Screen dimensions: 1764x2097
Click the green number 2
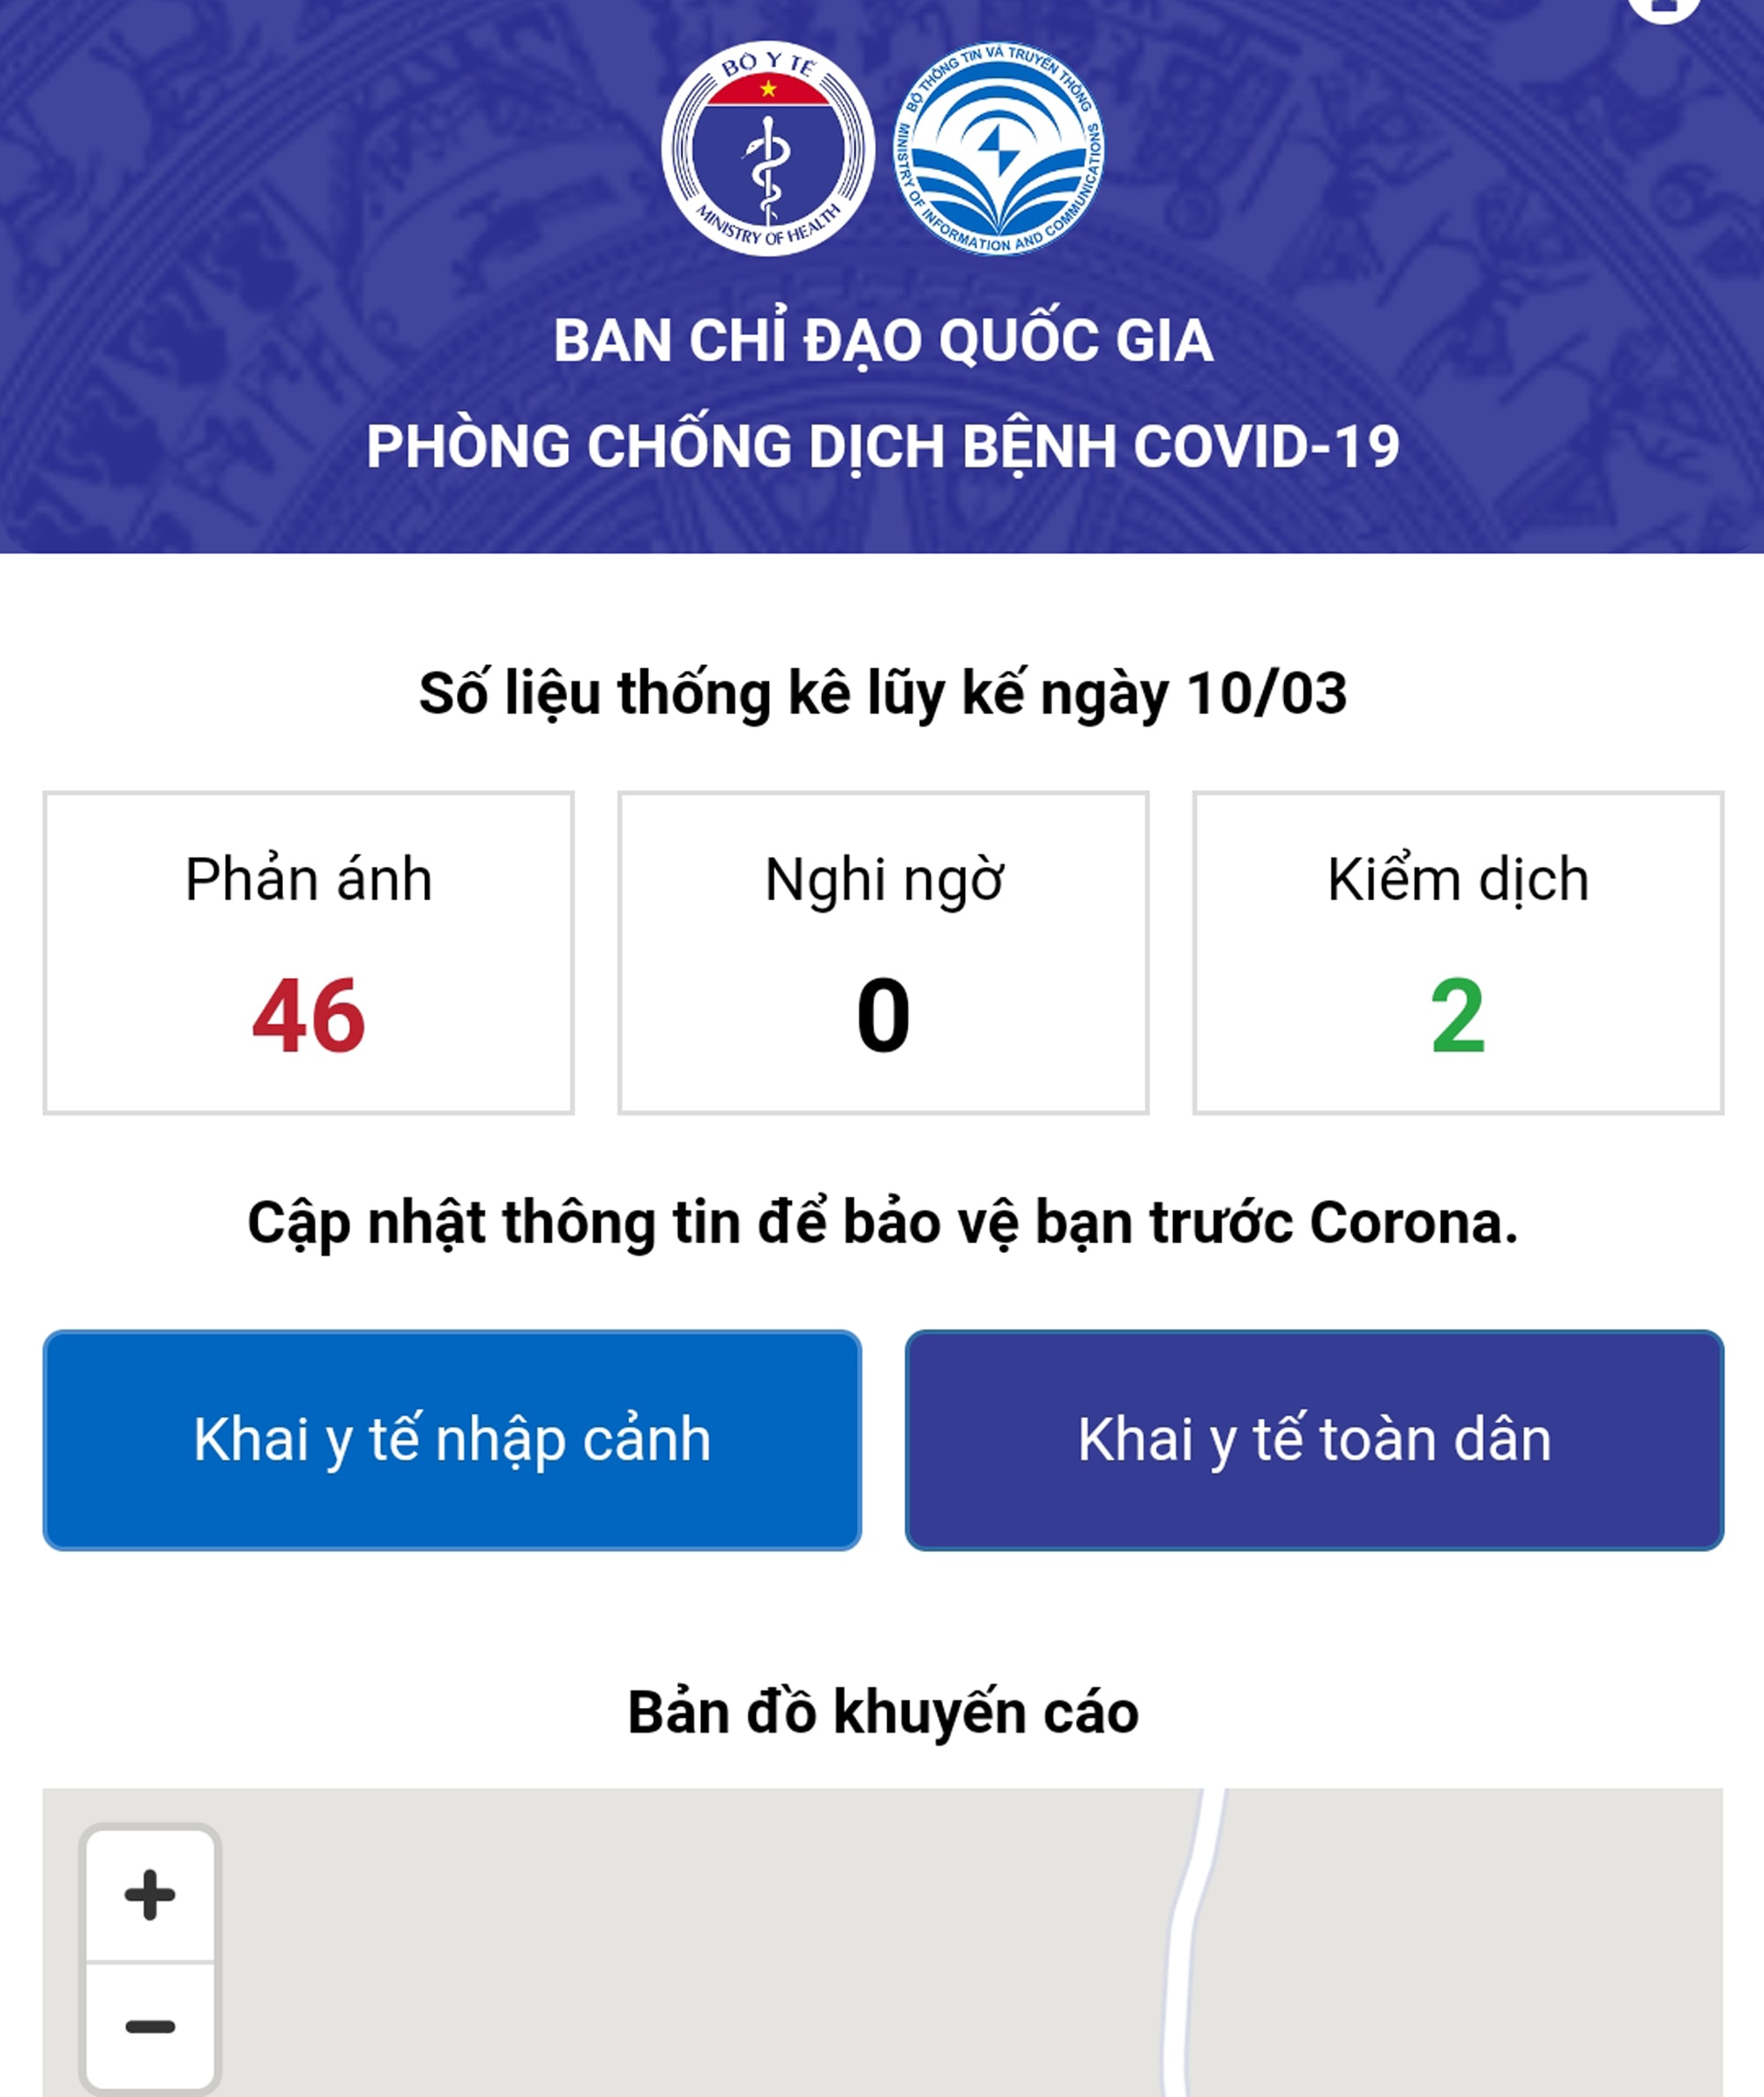click(1458, 1016)
